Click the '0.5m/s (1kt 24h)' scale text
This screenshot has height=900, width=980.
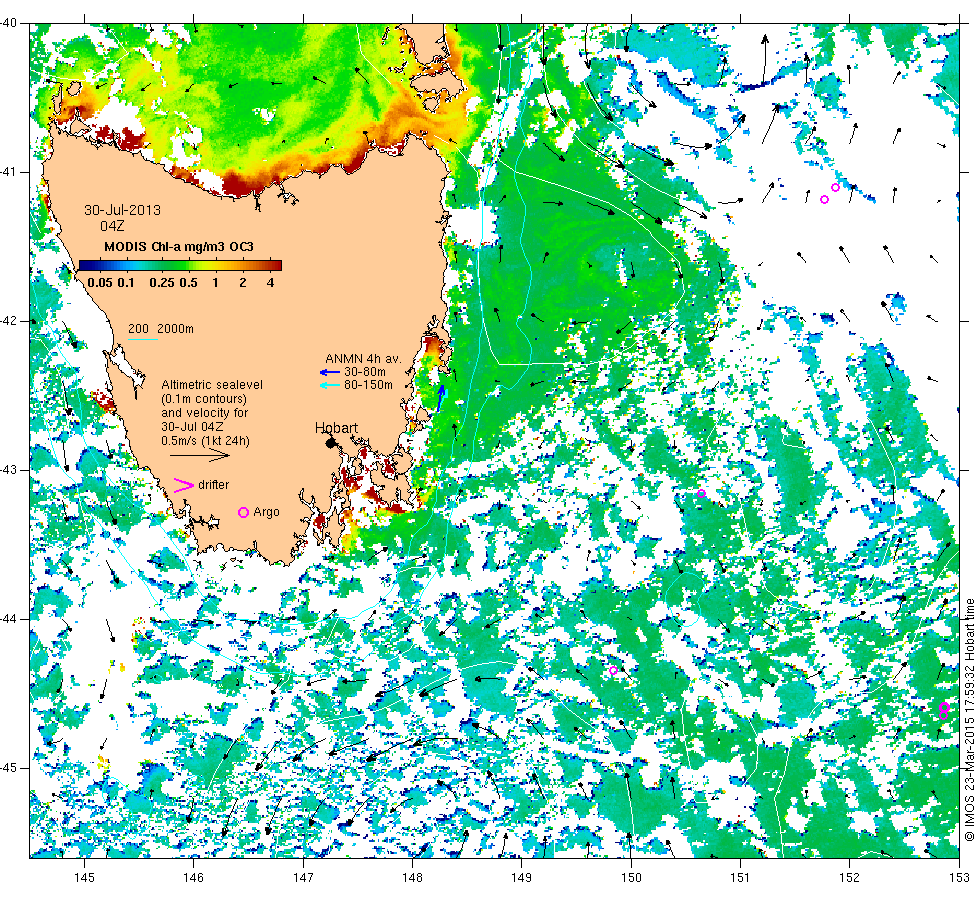click(206, 441)
